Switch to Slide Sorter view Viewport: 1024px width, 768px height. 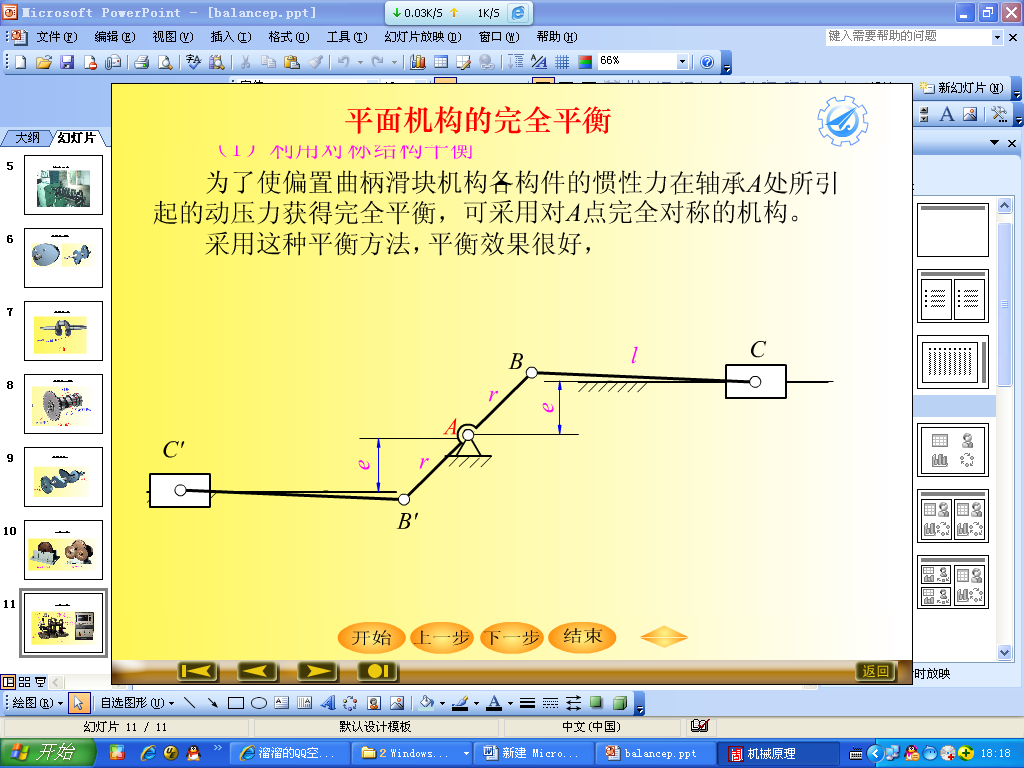pyautogui.click(x=24, y=682)
